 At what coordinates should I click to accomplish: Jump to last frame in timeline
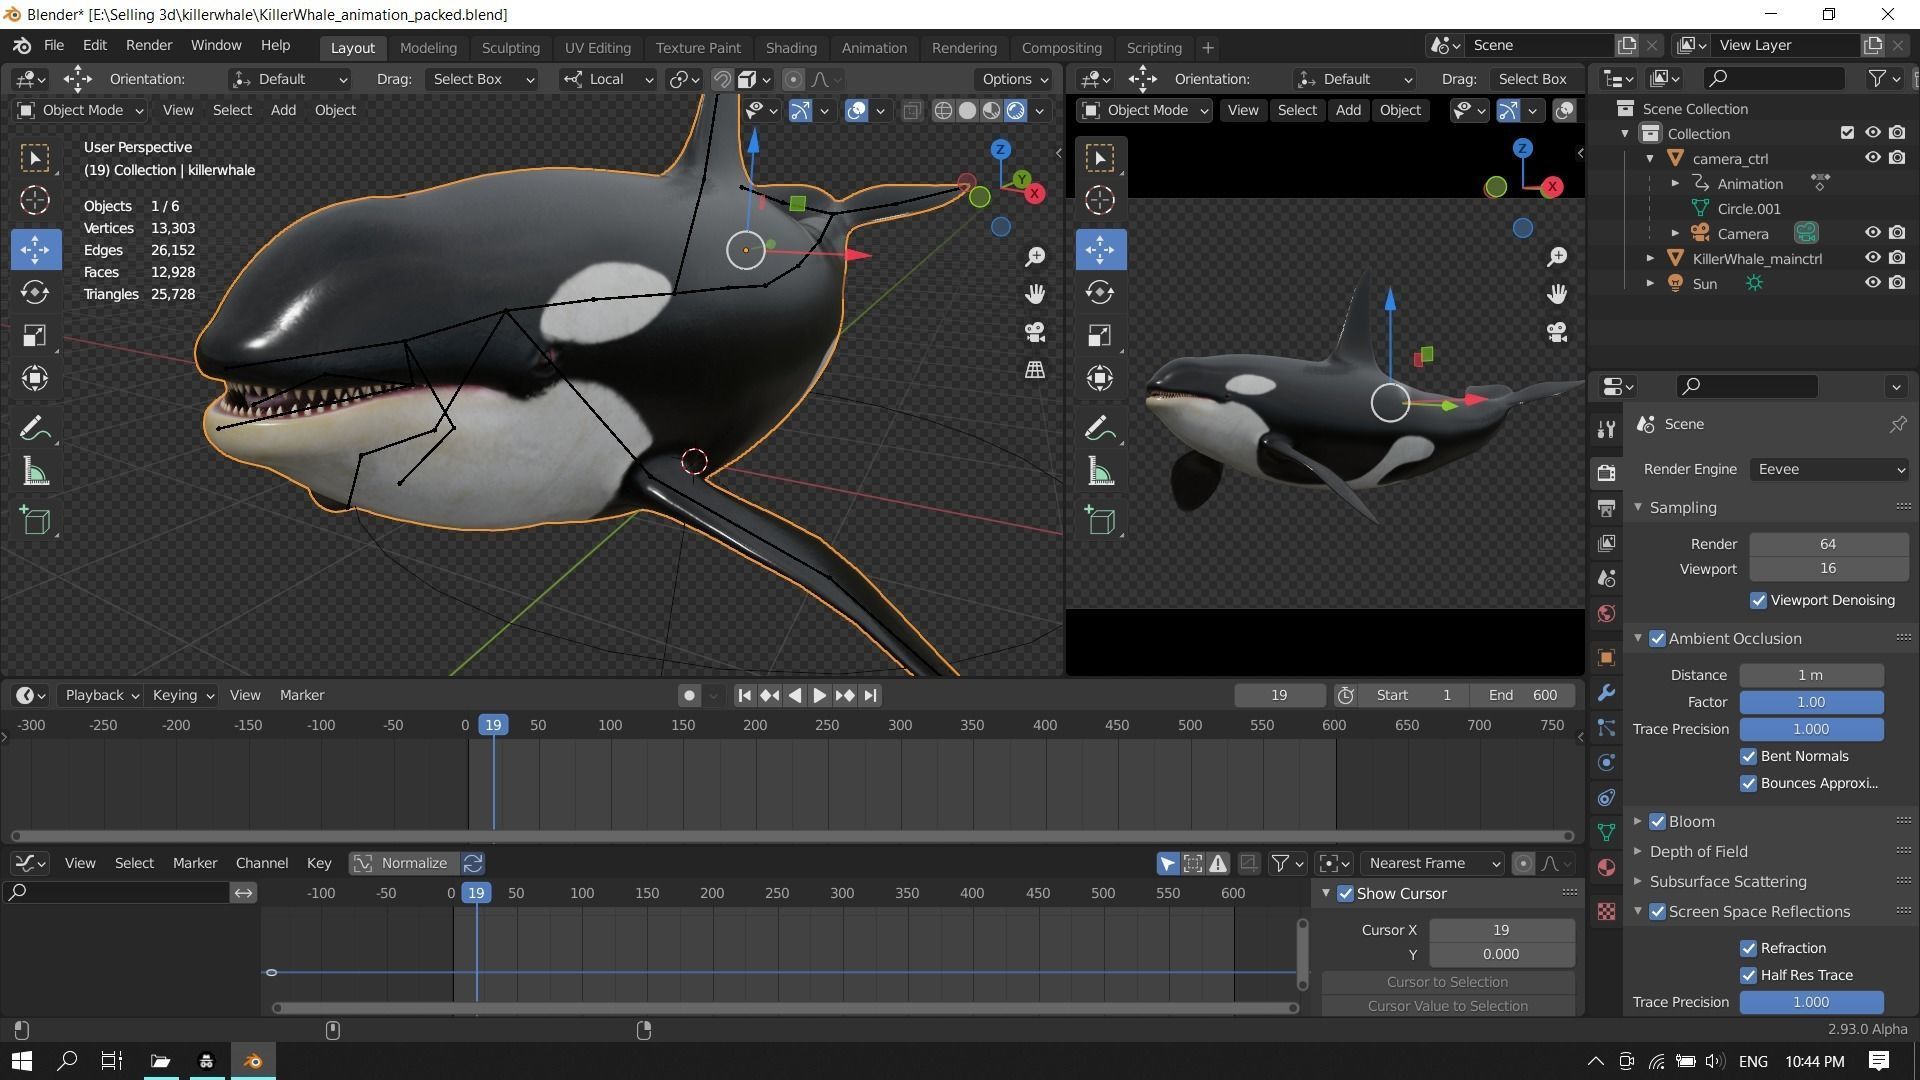pyautogui.click(x=871, y=696)
